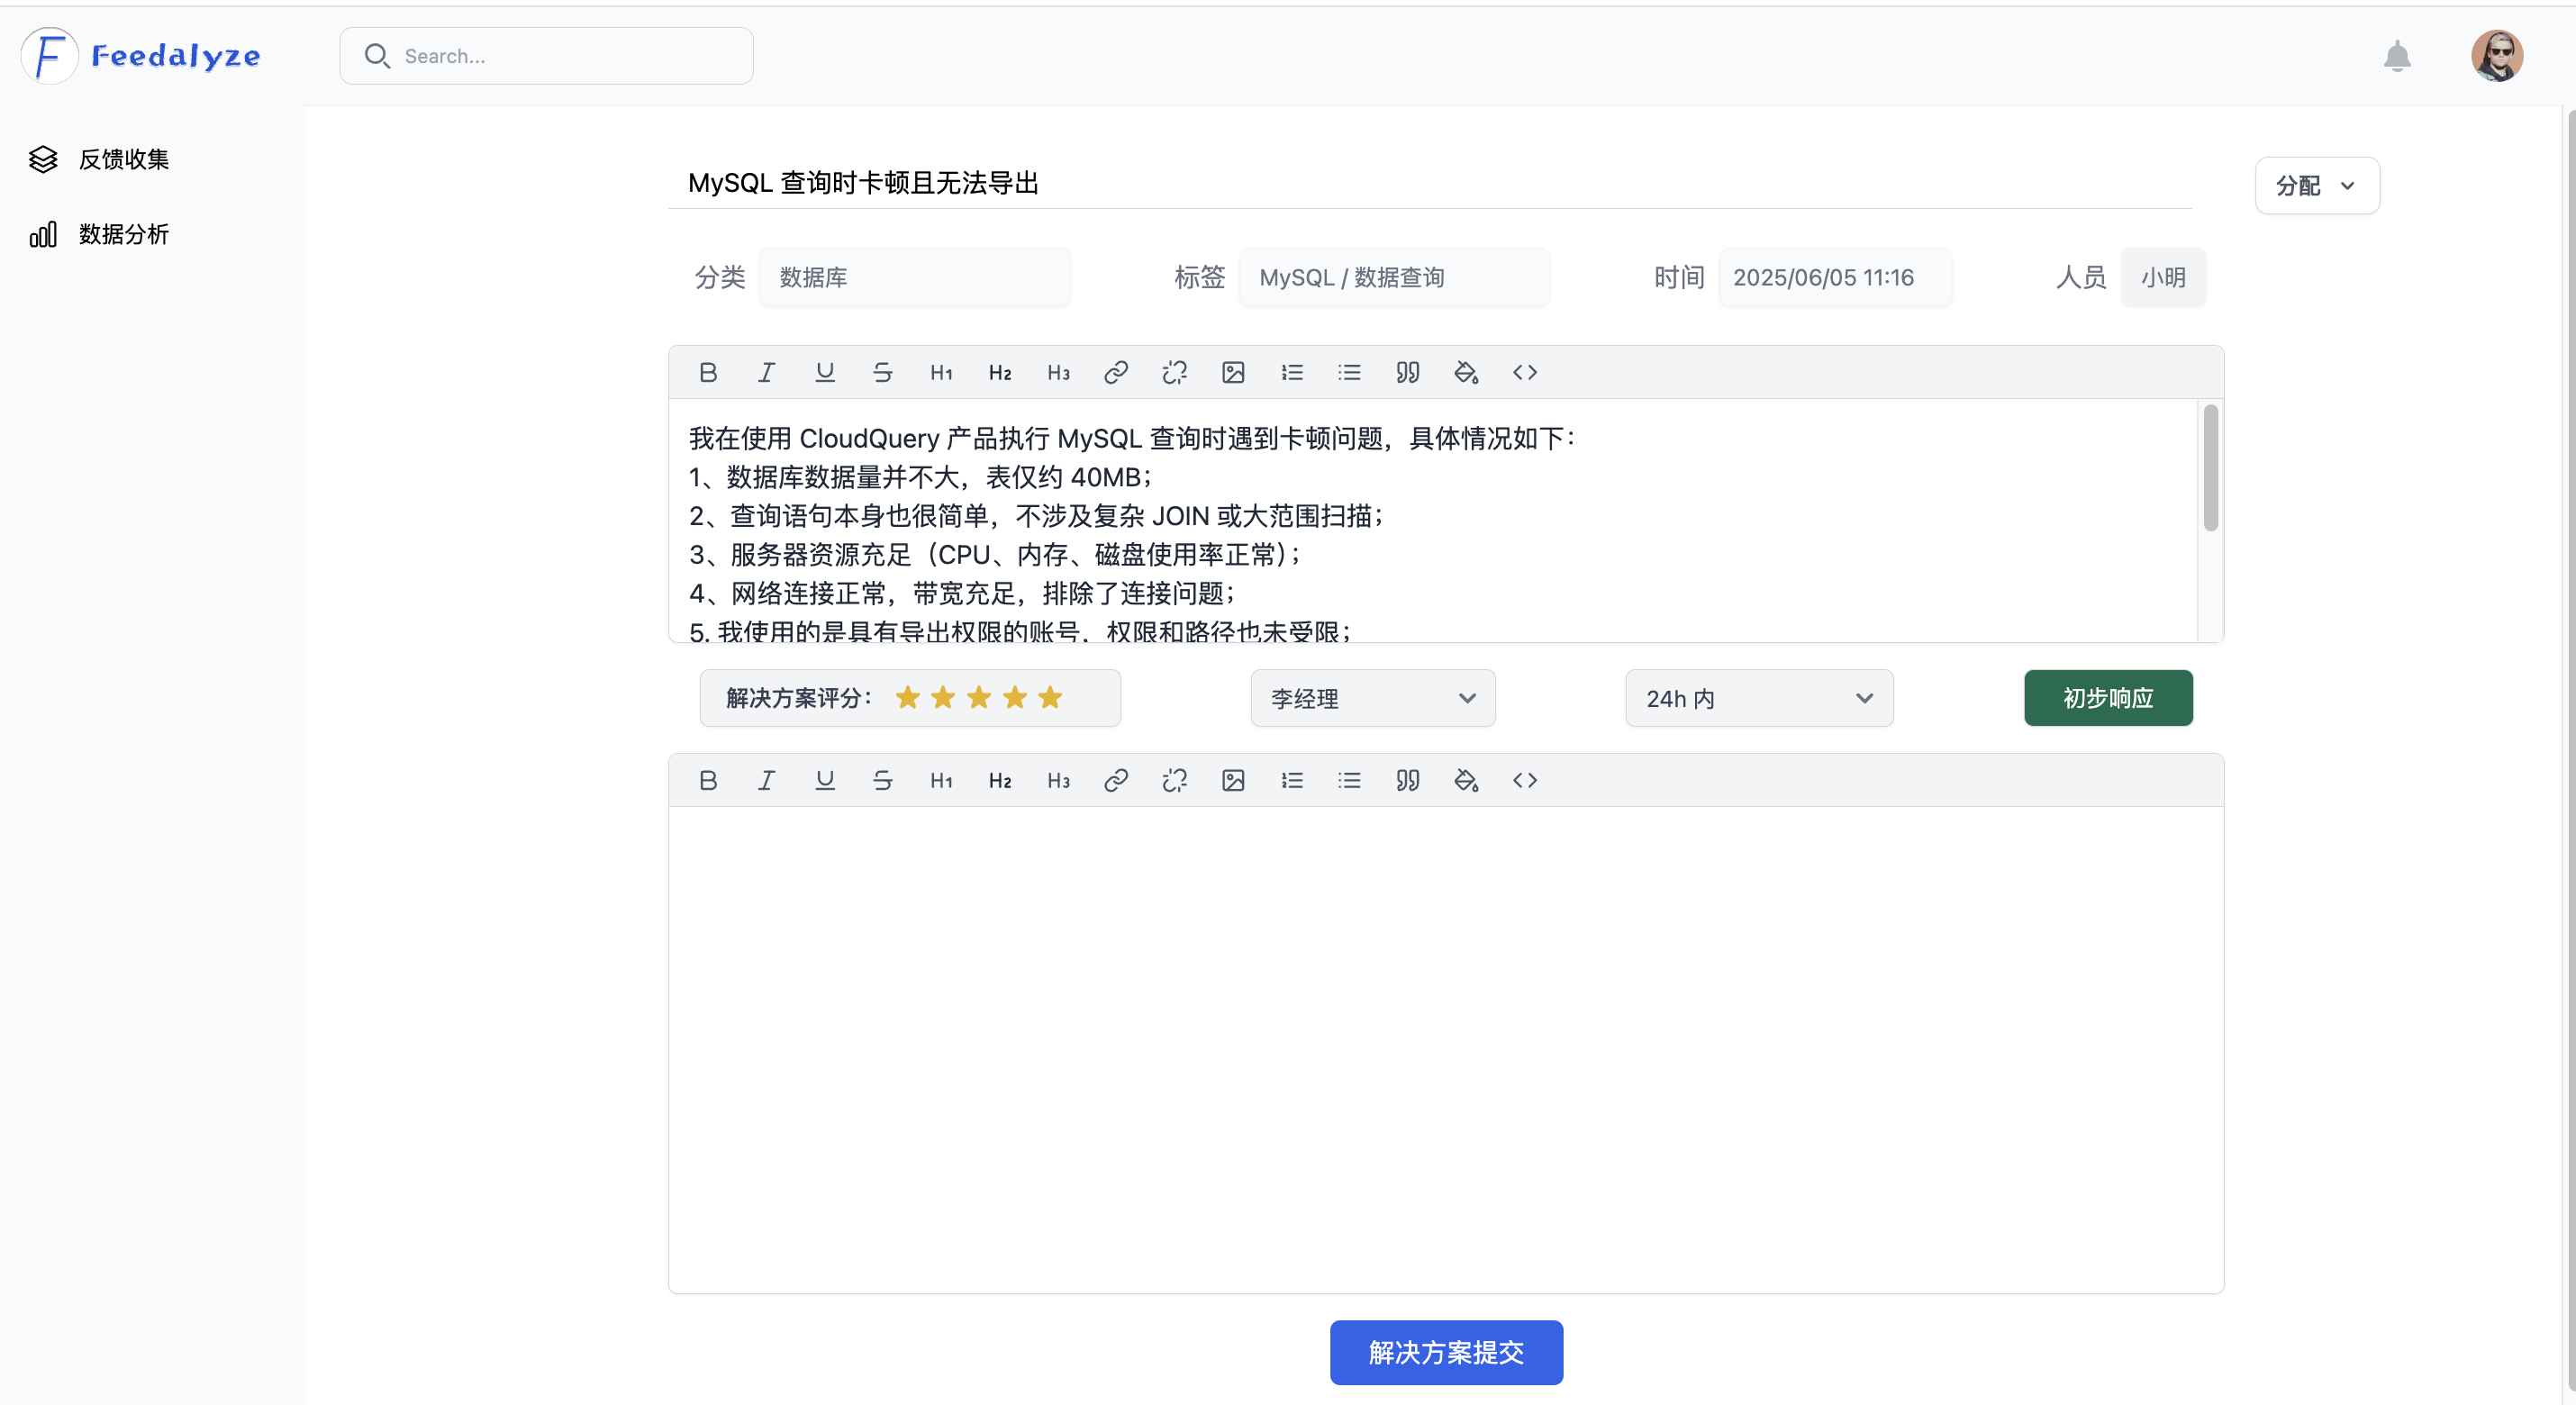Set rating to the third star
The image size is (2576, 1405).
coord(978,697)
